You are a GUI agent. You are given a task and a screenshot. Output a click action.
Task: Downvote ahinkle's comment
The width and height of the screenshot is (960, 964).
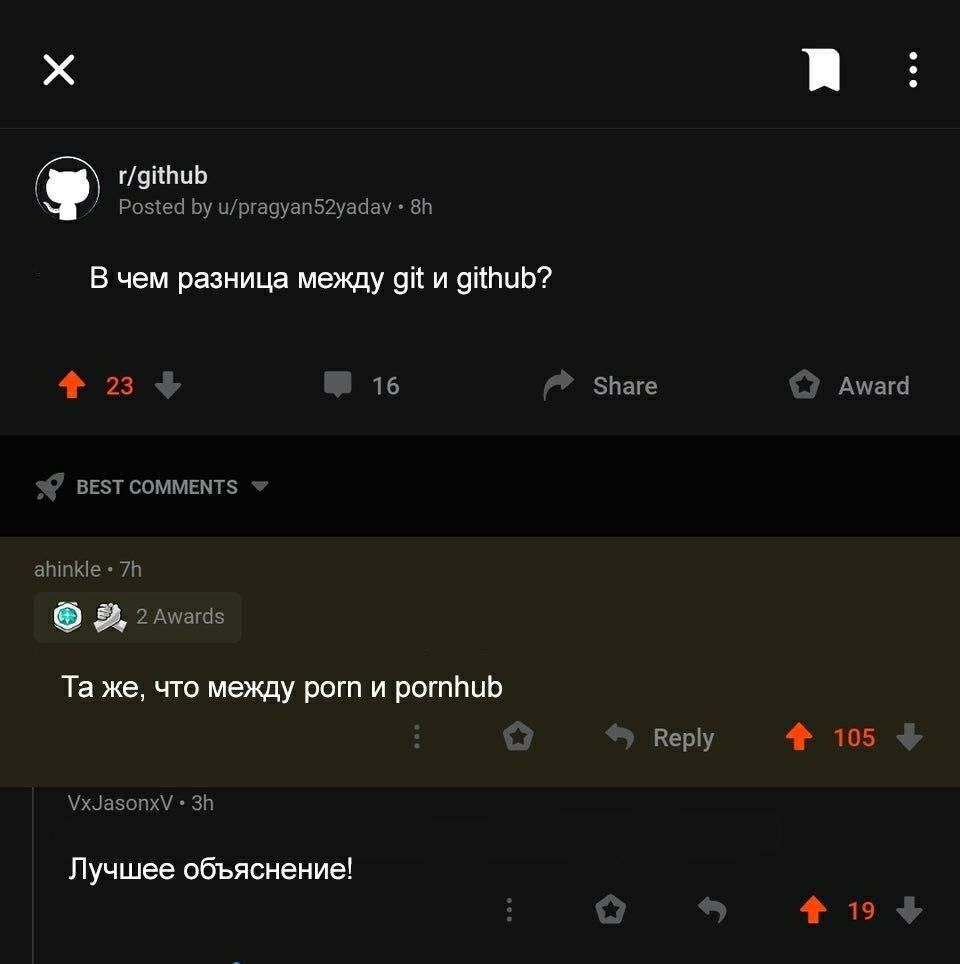click(x=909, y=737)
